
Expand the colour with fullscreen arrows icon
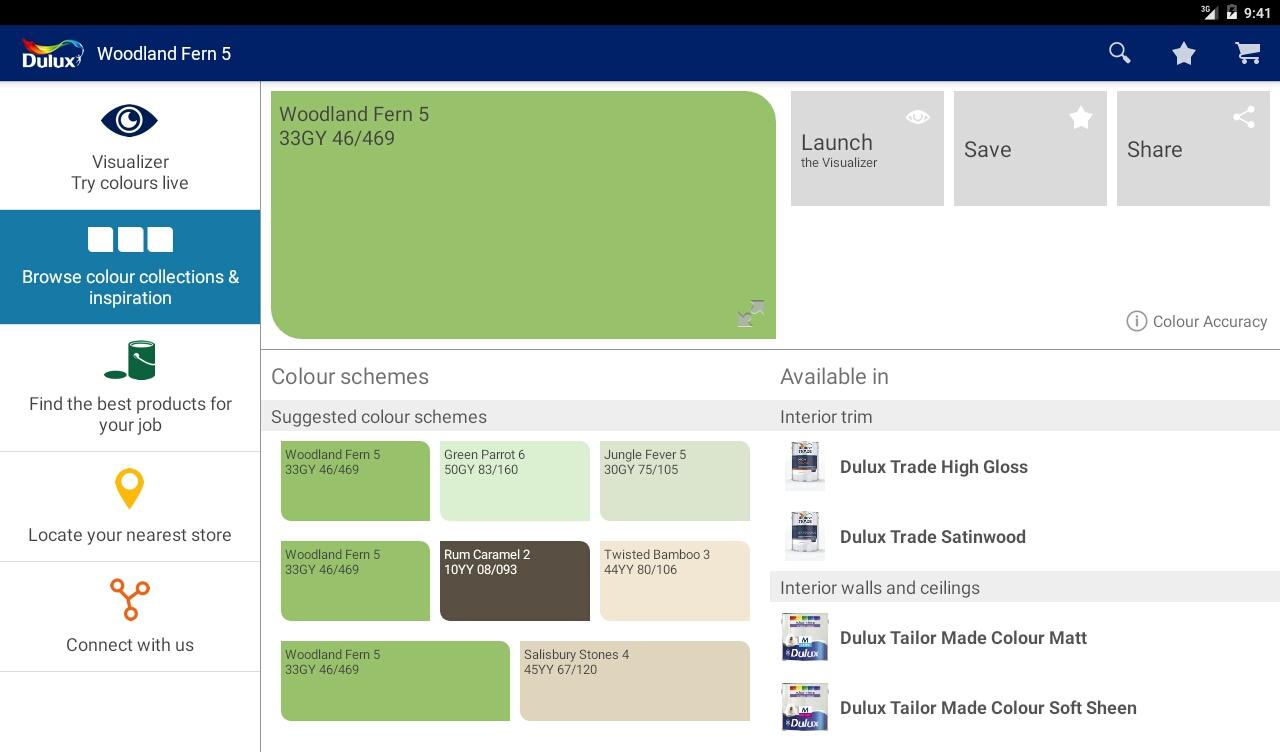pyautogui.click(x=751, y=314)
